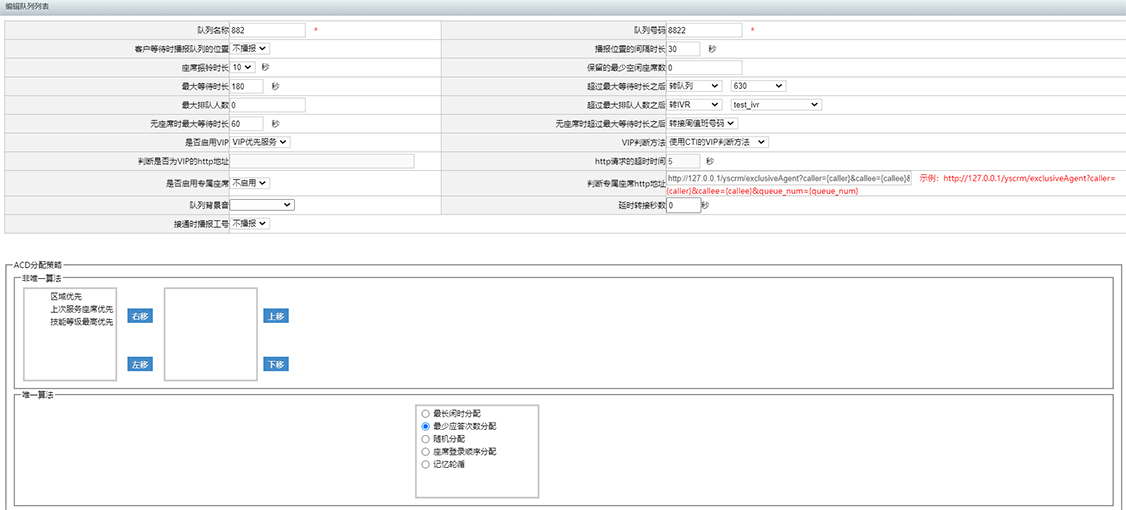This screenshot has width=1126, height=510.
Task: Focus the 队列号码 field showing 8822
Action: pyautogui.click(x=704, y=30)
